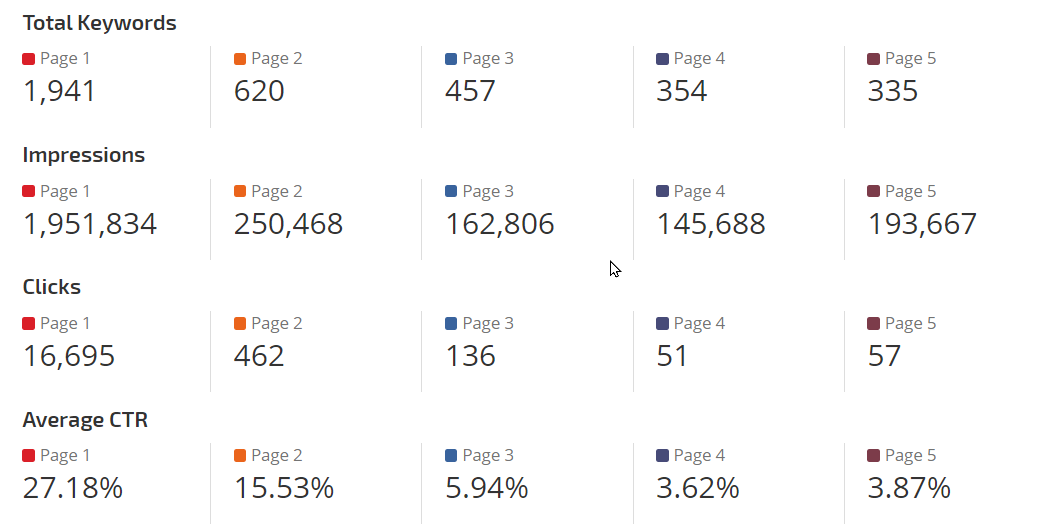This screenshot has height=524, width=1055.
Task: Select the Total Keywords heading
Action: coord(99,23)
